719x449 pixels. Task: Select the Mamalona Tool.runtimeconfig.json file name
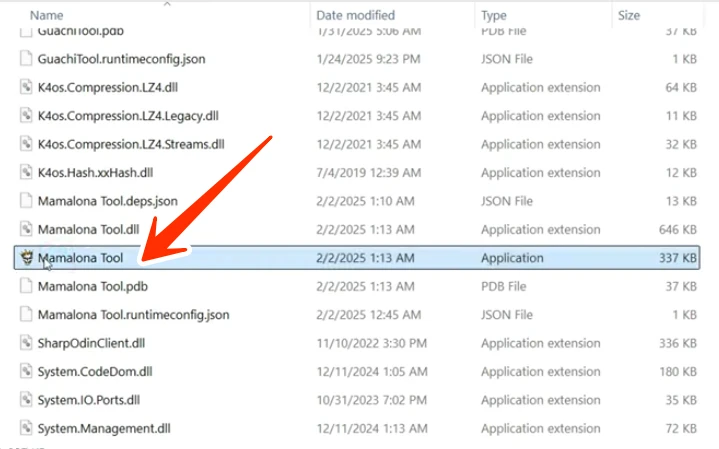click(133, 315)
